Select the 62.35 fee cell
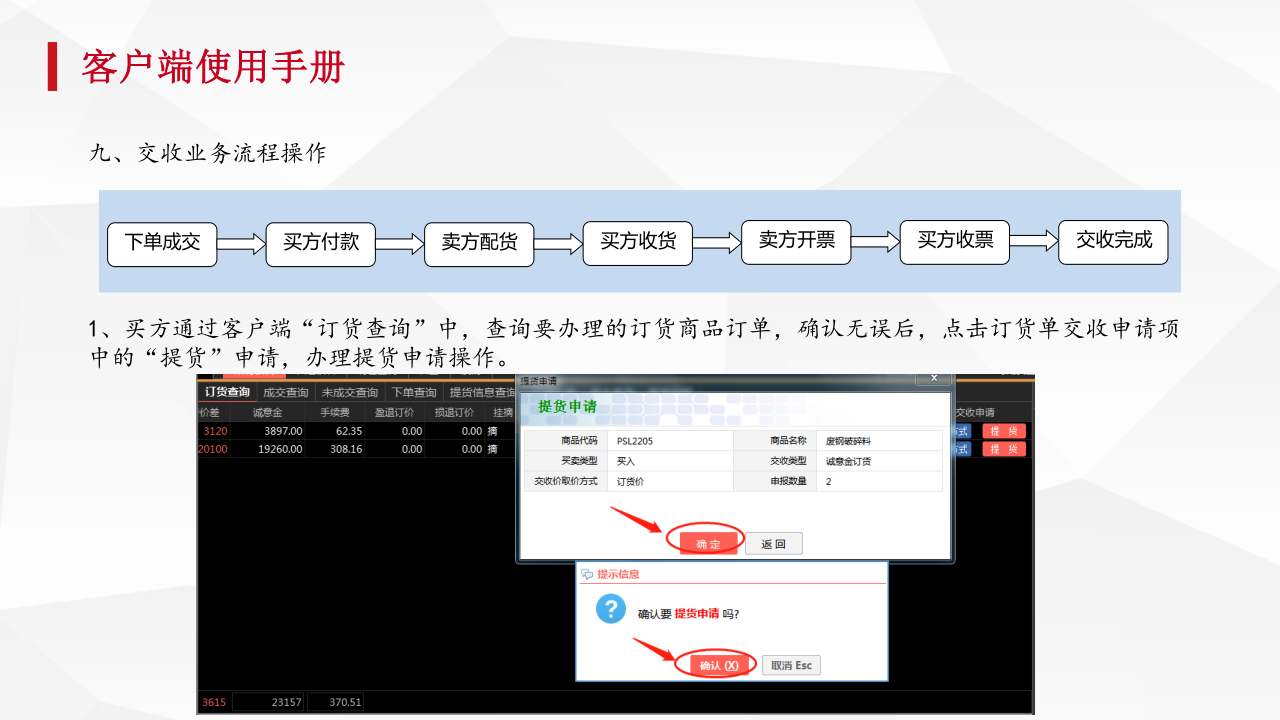The width and height of the screenshot is (1280, 720). pyautogui.click(x=335, y=431)
